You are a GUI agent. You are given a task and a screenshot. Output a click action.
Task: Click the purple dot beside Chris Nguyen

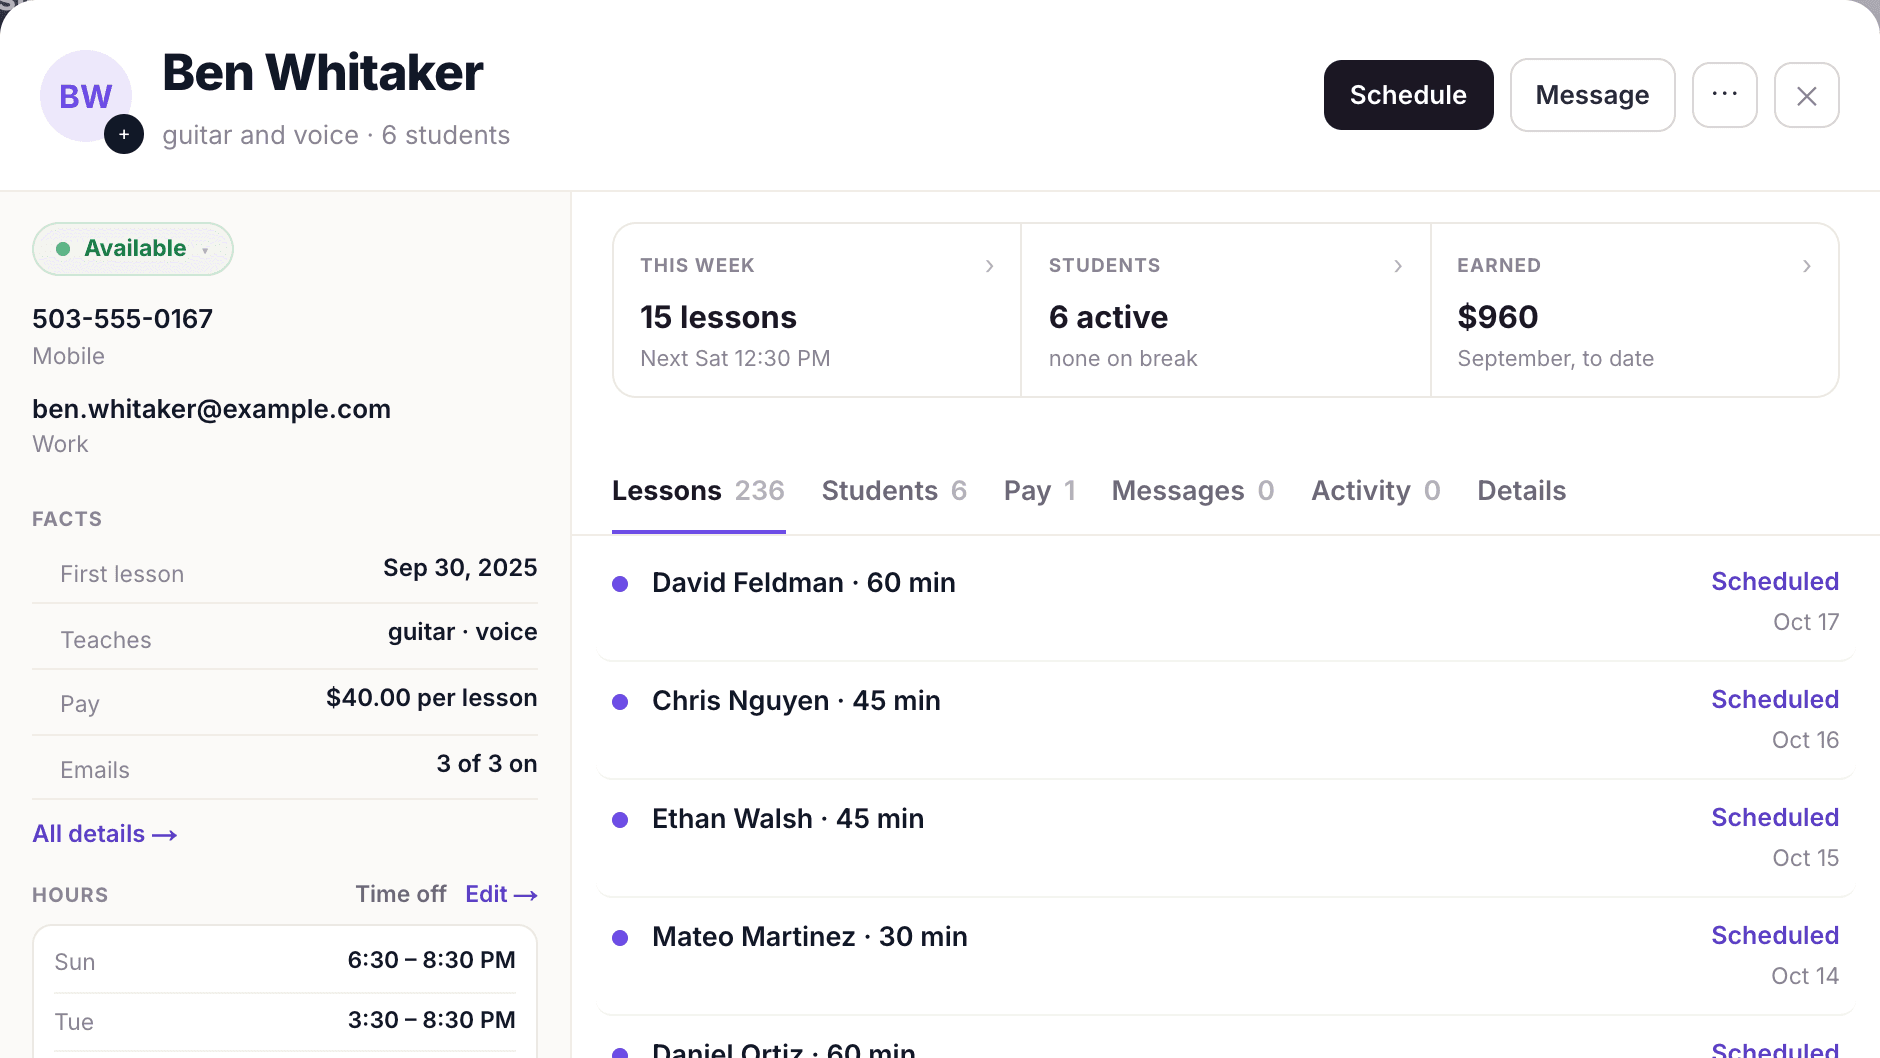tap(620, 702)
